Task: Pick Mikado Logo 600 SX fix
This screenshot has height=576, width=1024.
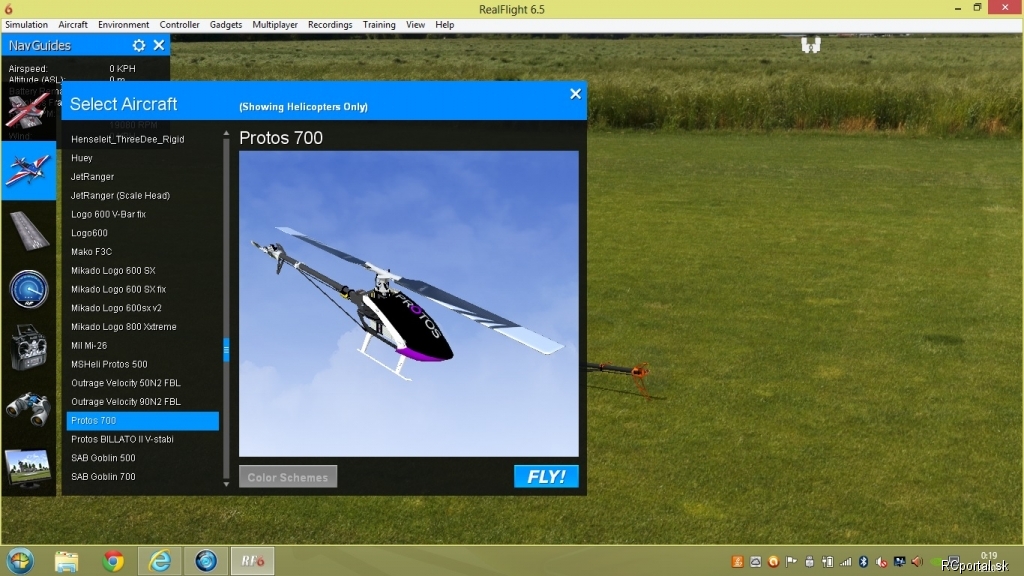Action: (x=142, y=289)
